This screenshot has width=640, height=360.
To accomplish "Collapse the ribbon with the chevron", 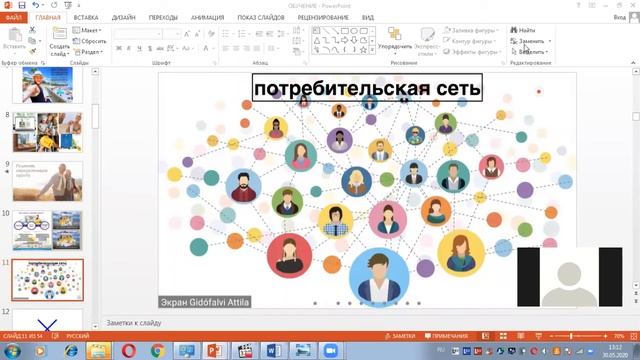I will coord(633,62).
